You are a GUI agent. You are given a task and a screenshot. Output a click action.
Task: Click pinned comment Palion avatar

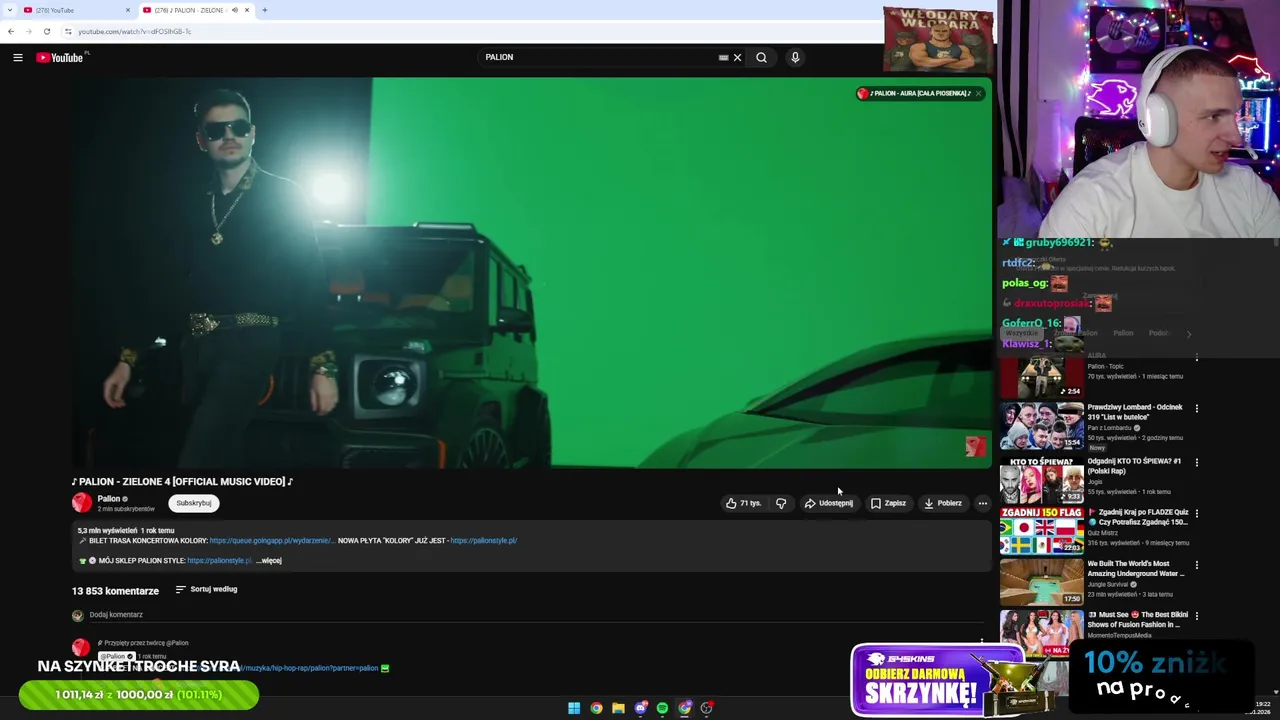[x=81, y=648]
